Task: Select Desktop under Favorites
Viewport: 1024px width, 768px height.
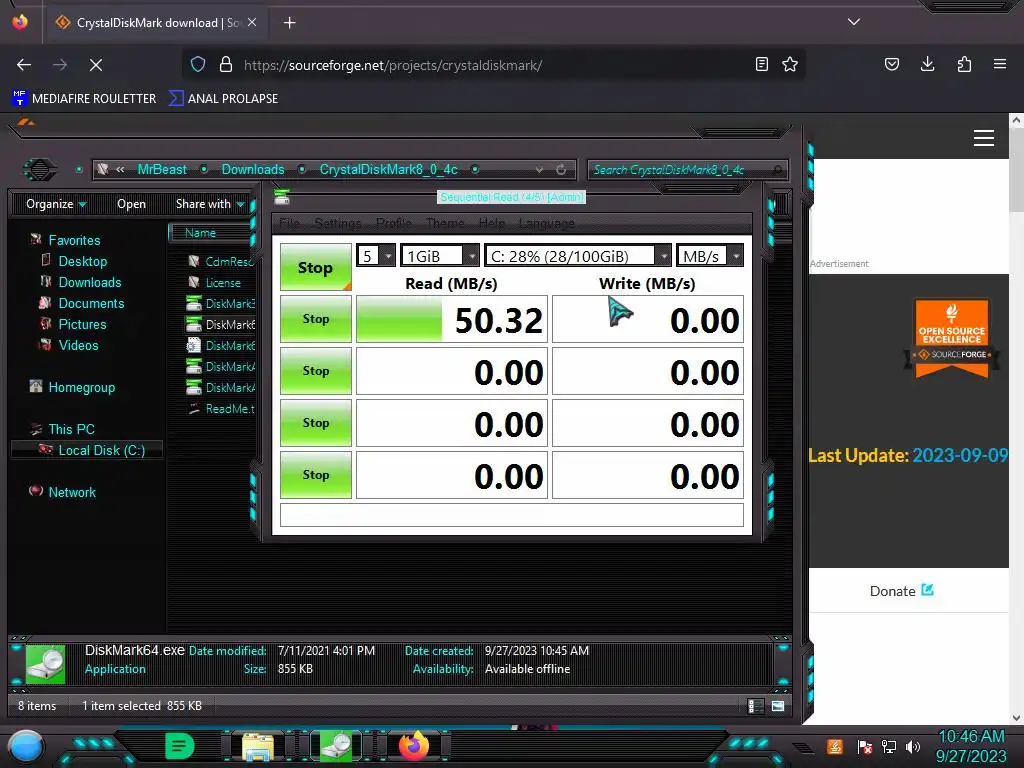Action: pos(82,261)
